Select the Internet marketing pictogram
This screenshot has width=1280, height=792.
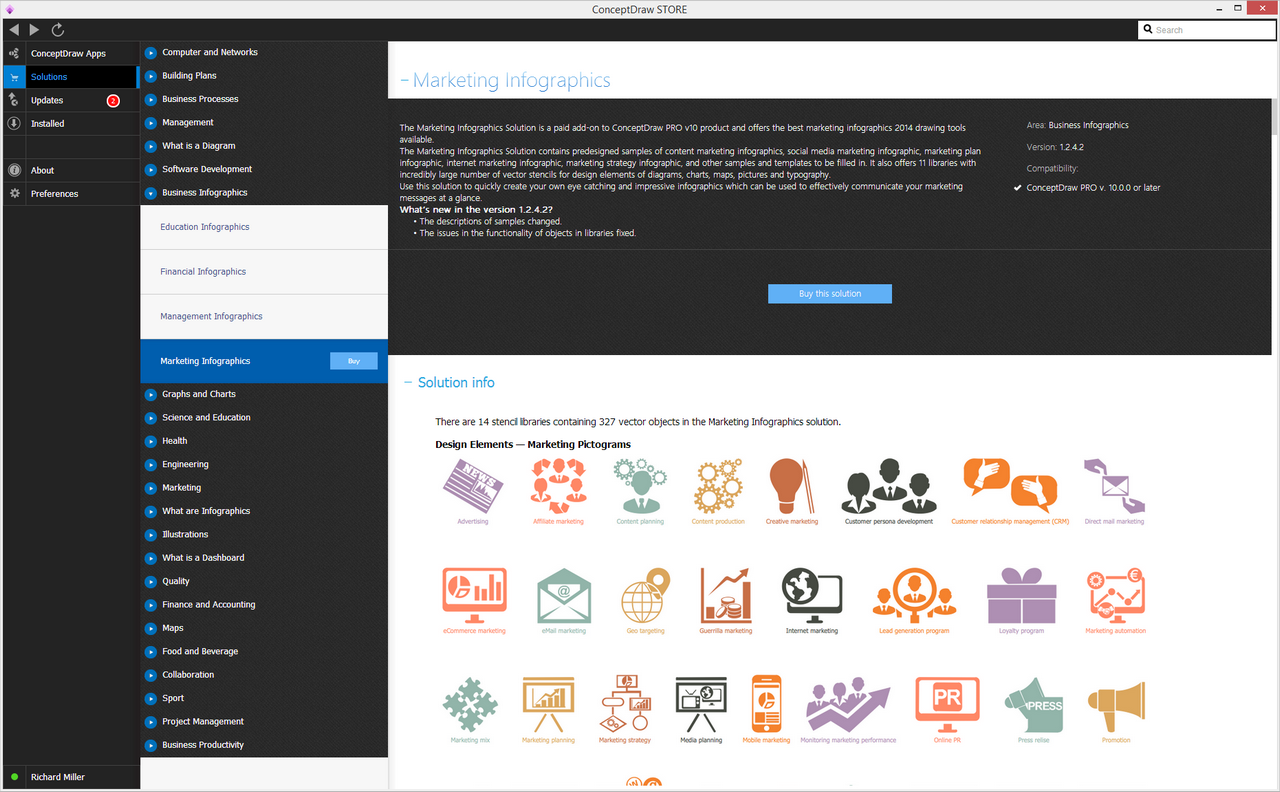pos(812,595)
